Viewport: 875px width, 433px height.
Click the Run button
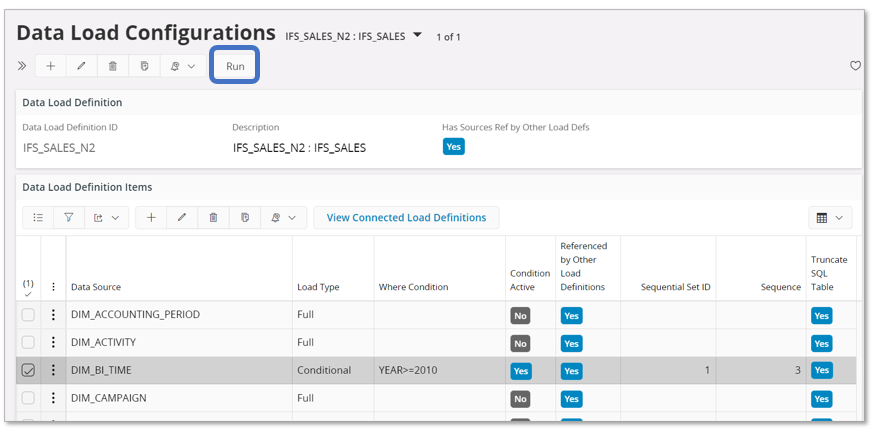[235, 66]
